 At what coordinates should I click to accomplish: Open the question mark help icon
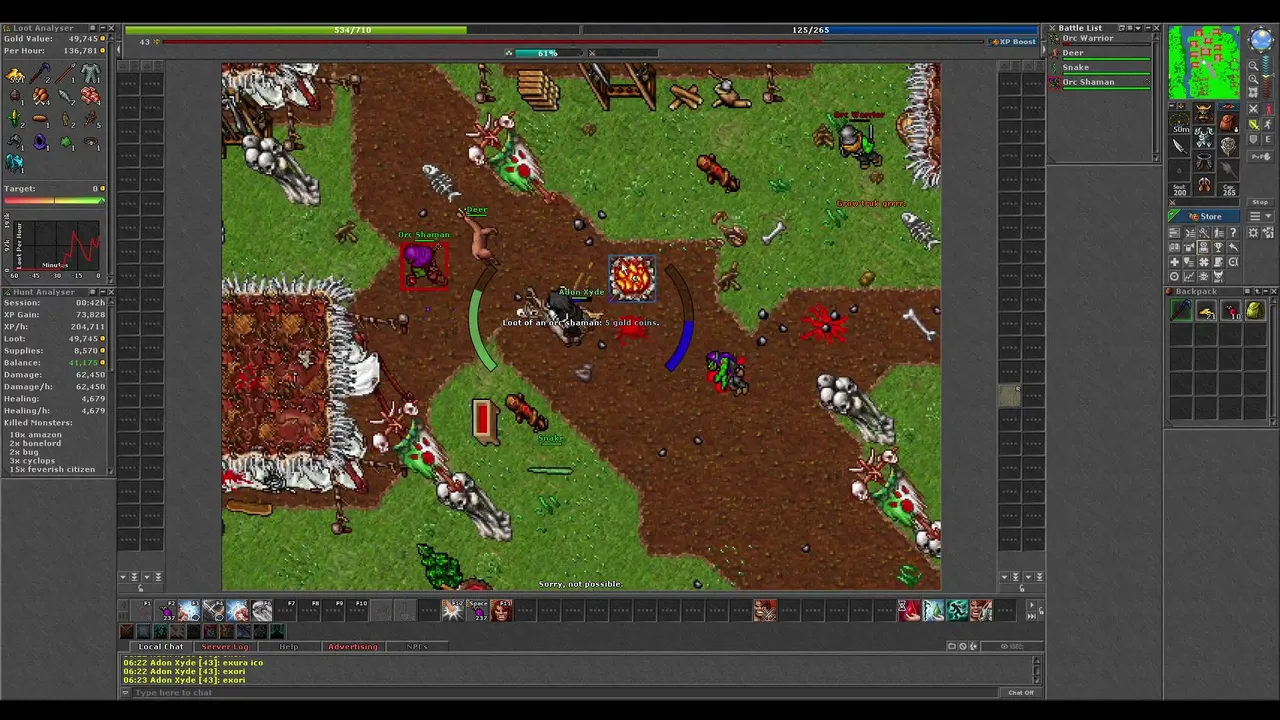click(1233, 233)
